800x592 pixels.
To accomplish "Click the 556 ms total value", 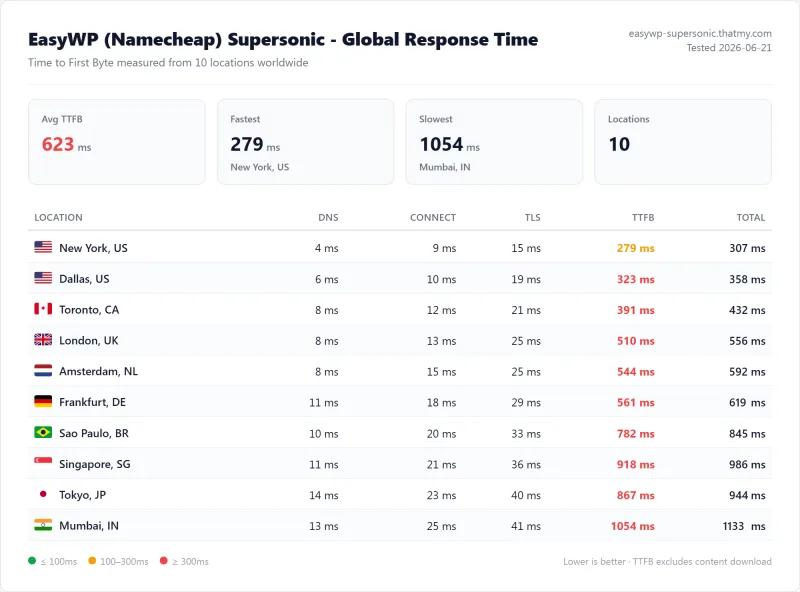I will point(747,341).
